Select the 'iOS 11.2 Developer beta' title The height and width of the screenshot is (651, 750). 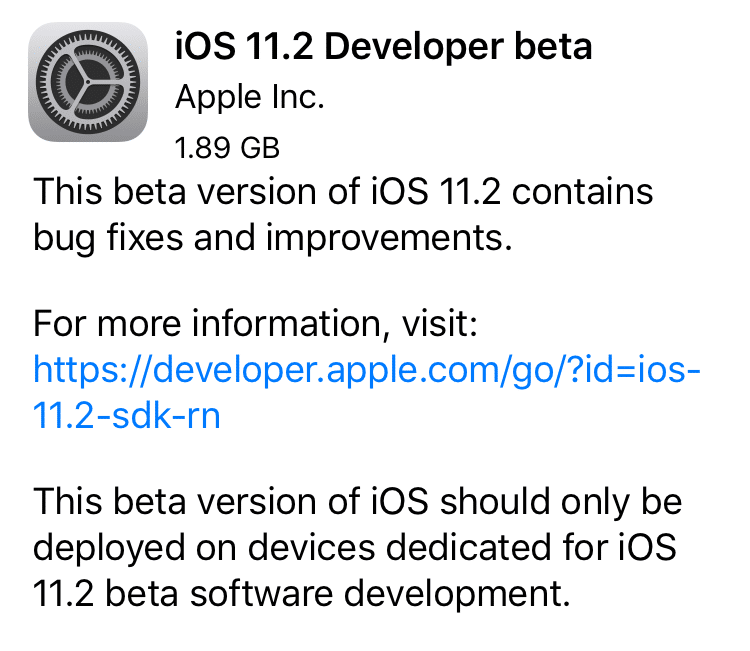coord(384,46)
